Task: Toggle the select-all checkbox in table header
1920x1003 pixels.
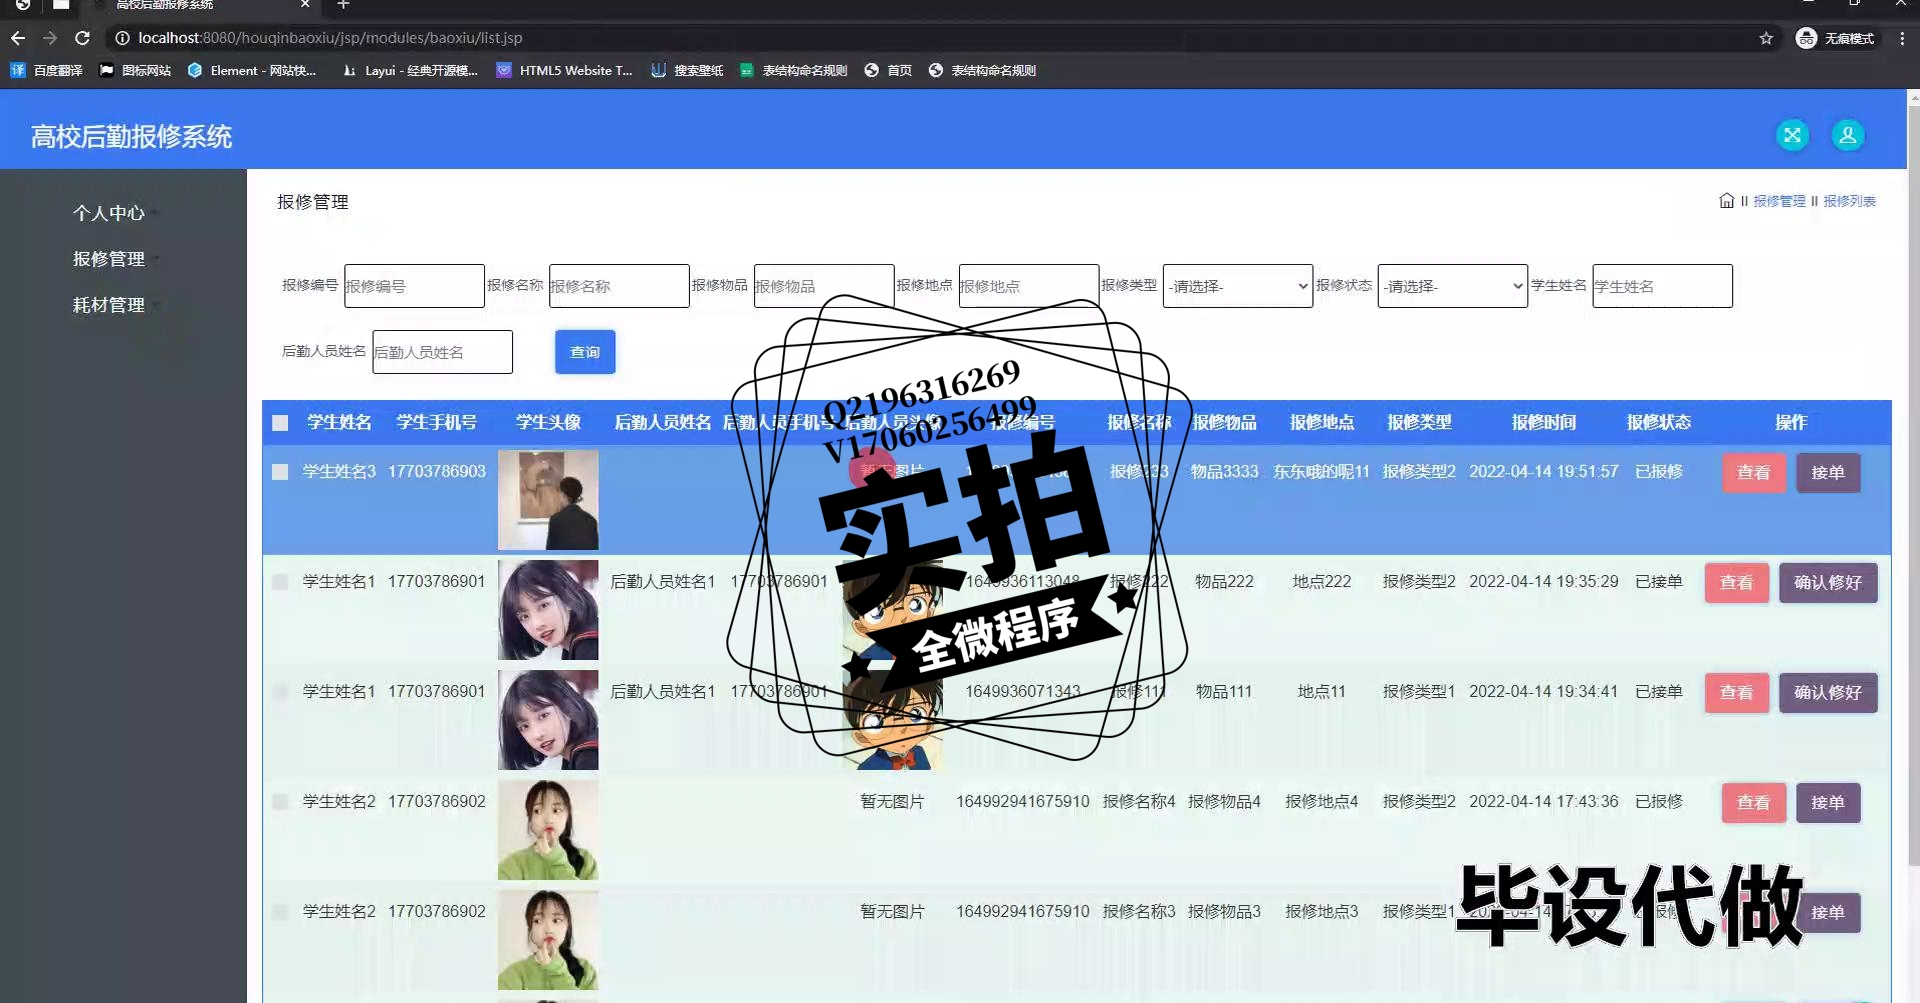Action: [280, 423]
